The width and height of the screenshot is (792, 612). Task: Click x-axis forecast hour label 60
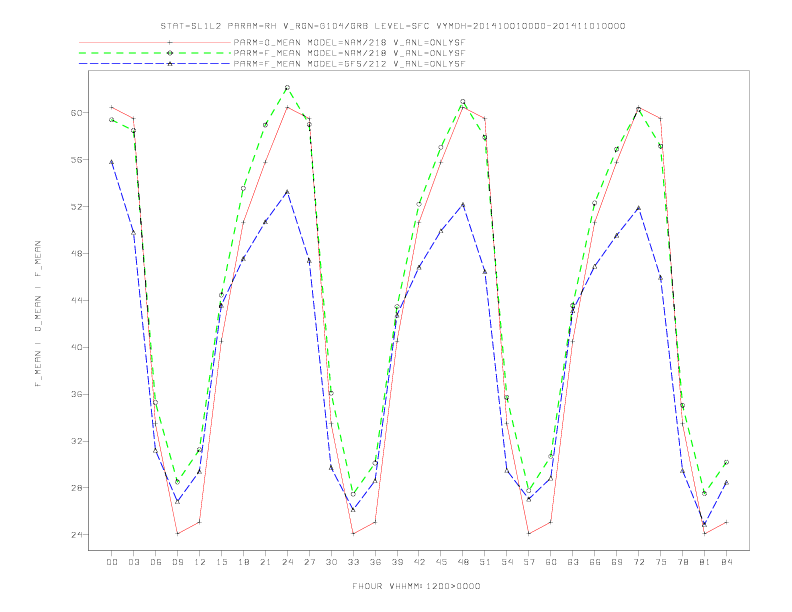[551, 562]
